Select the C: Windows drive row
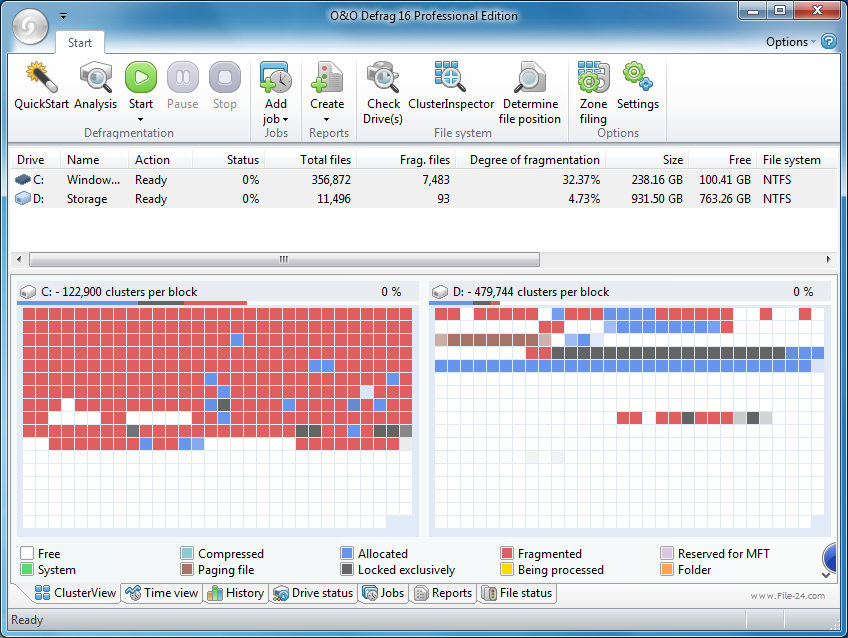This screenshot has height=638, width=848. 423,180
